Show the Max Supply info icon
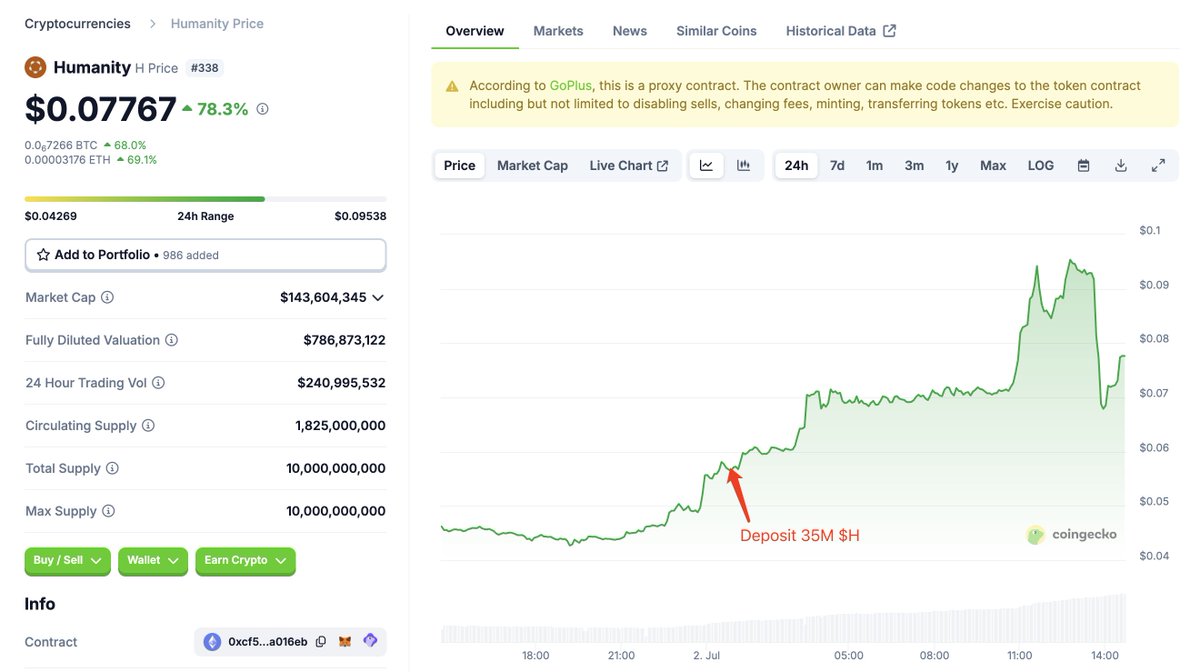The width and height of the screenshot is (1200, 672). point(108,511)
